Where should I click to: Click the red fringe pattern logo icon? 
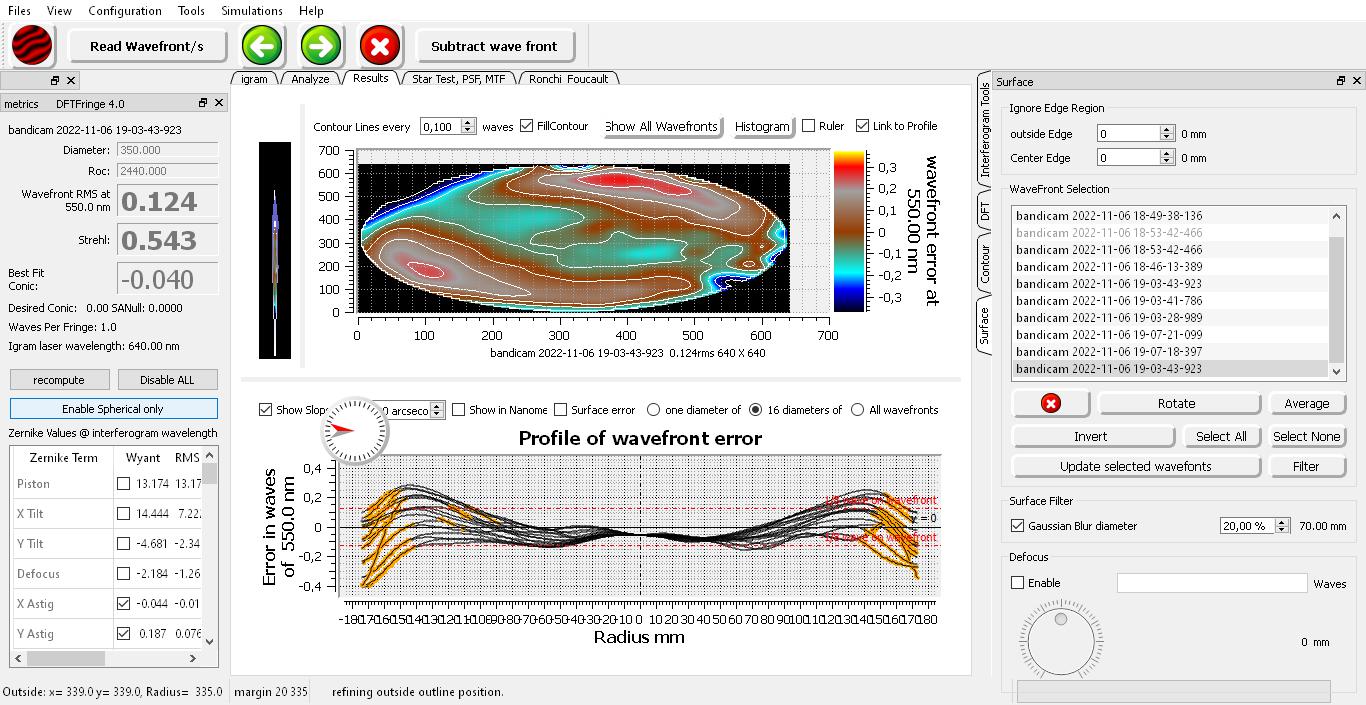click(x=32, y=46)
